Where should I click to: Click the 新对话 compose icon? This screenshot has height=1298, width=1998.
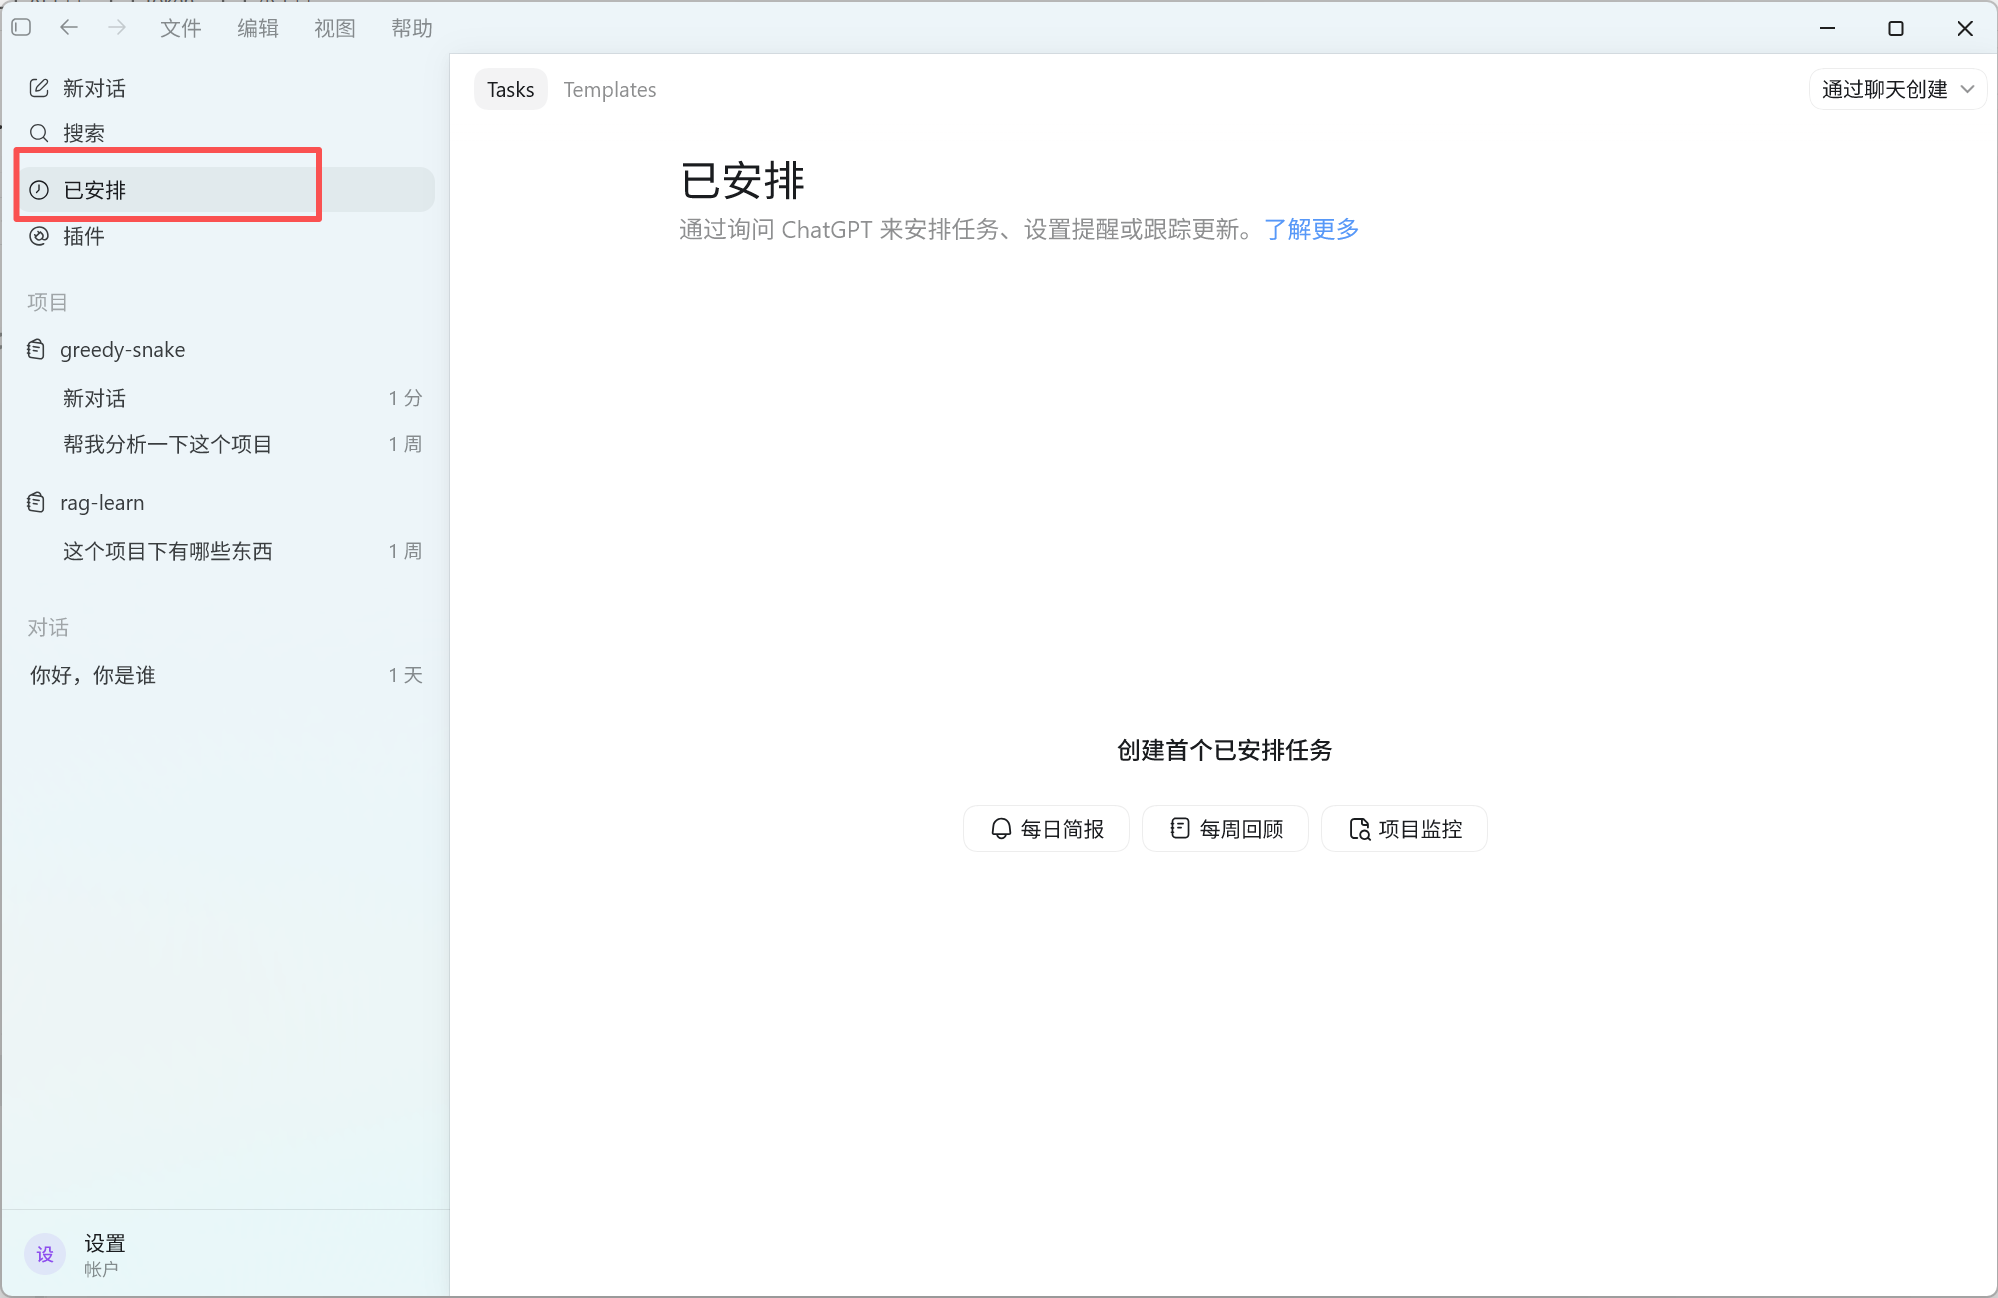pyautogui.click(x=39, y=88)
